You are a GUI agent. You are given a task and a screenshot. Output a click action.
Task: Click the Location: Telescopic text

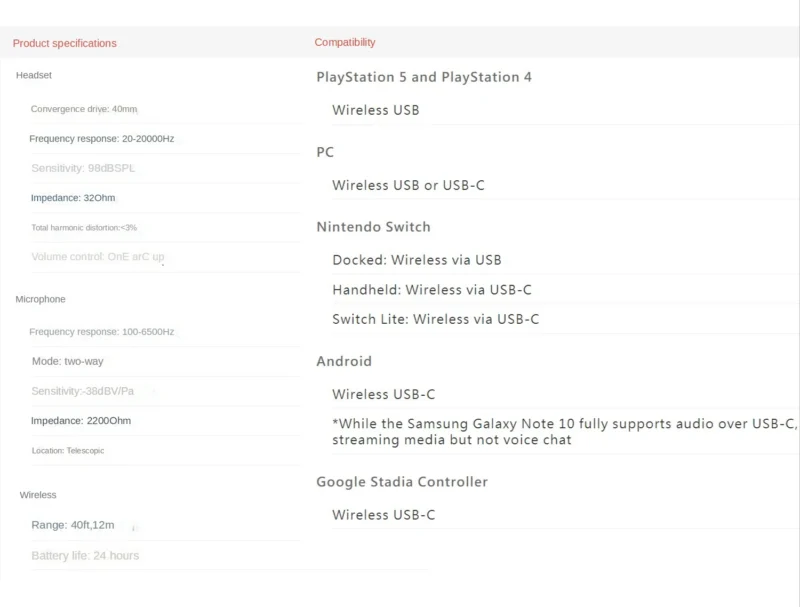tap(67, 451)
